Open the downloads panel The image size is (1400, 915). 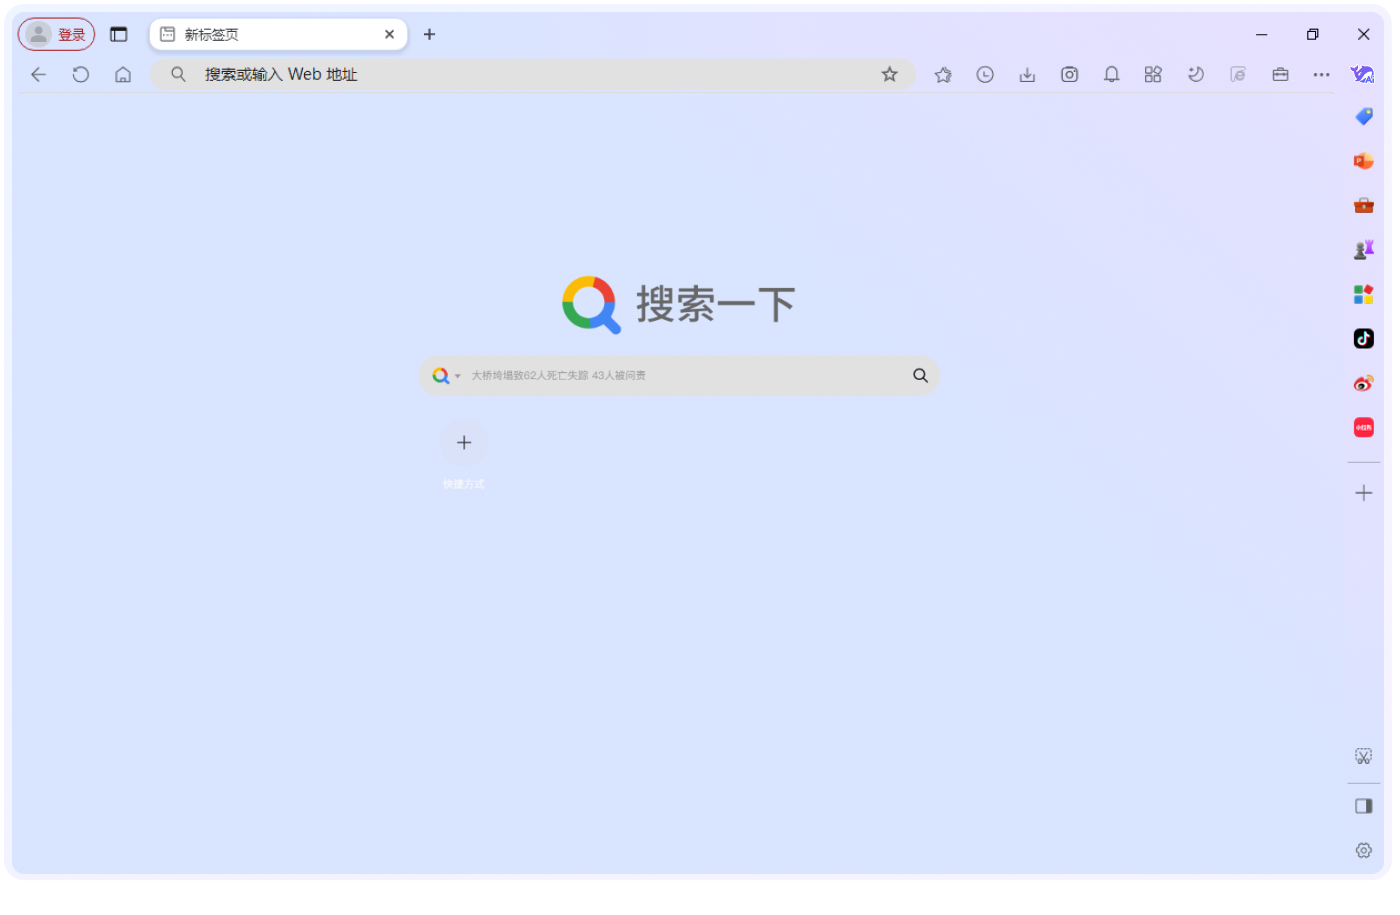1027,74
